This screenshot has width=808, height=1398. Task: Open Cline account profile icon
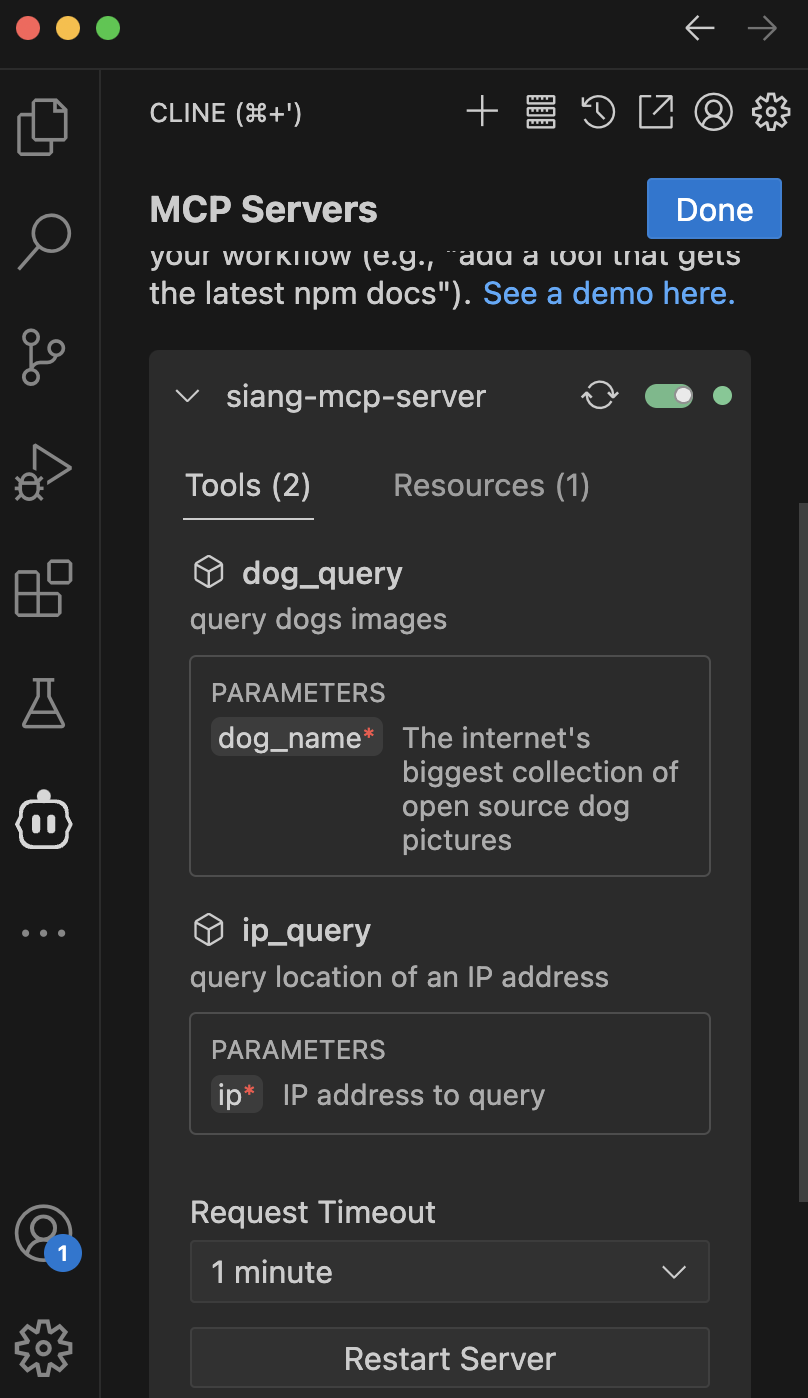point(714,112)
